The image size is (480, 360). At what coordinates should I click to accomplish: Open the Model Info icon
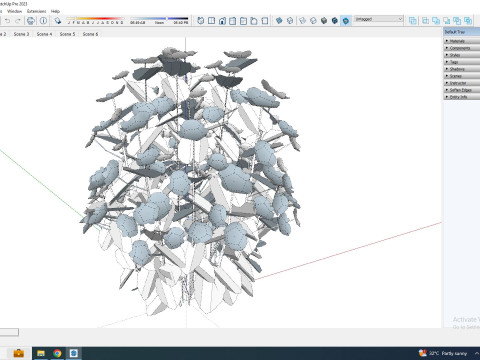pos(43,21)
